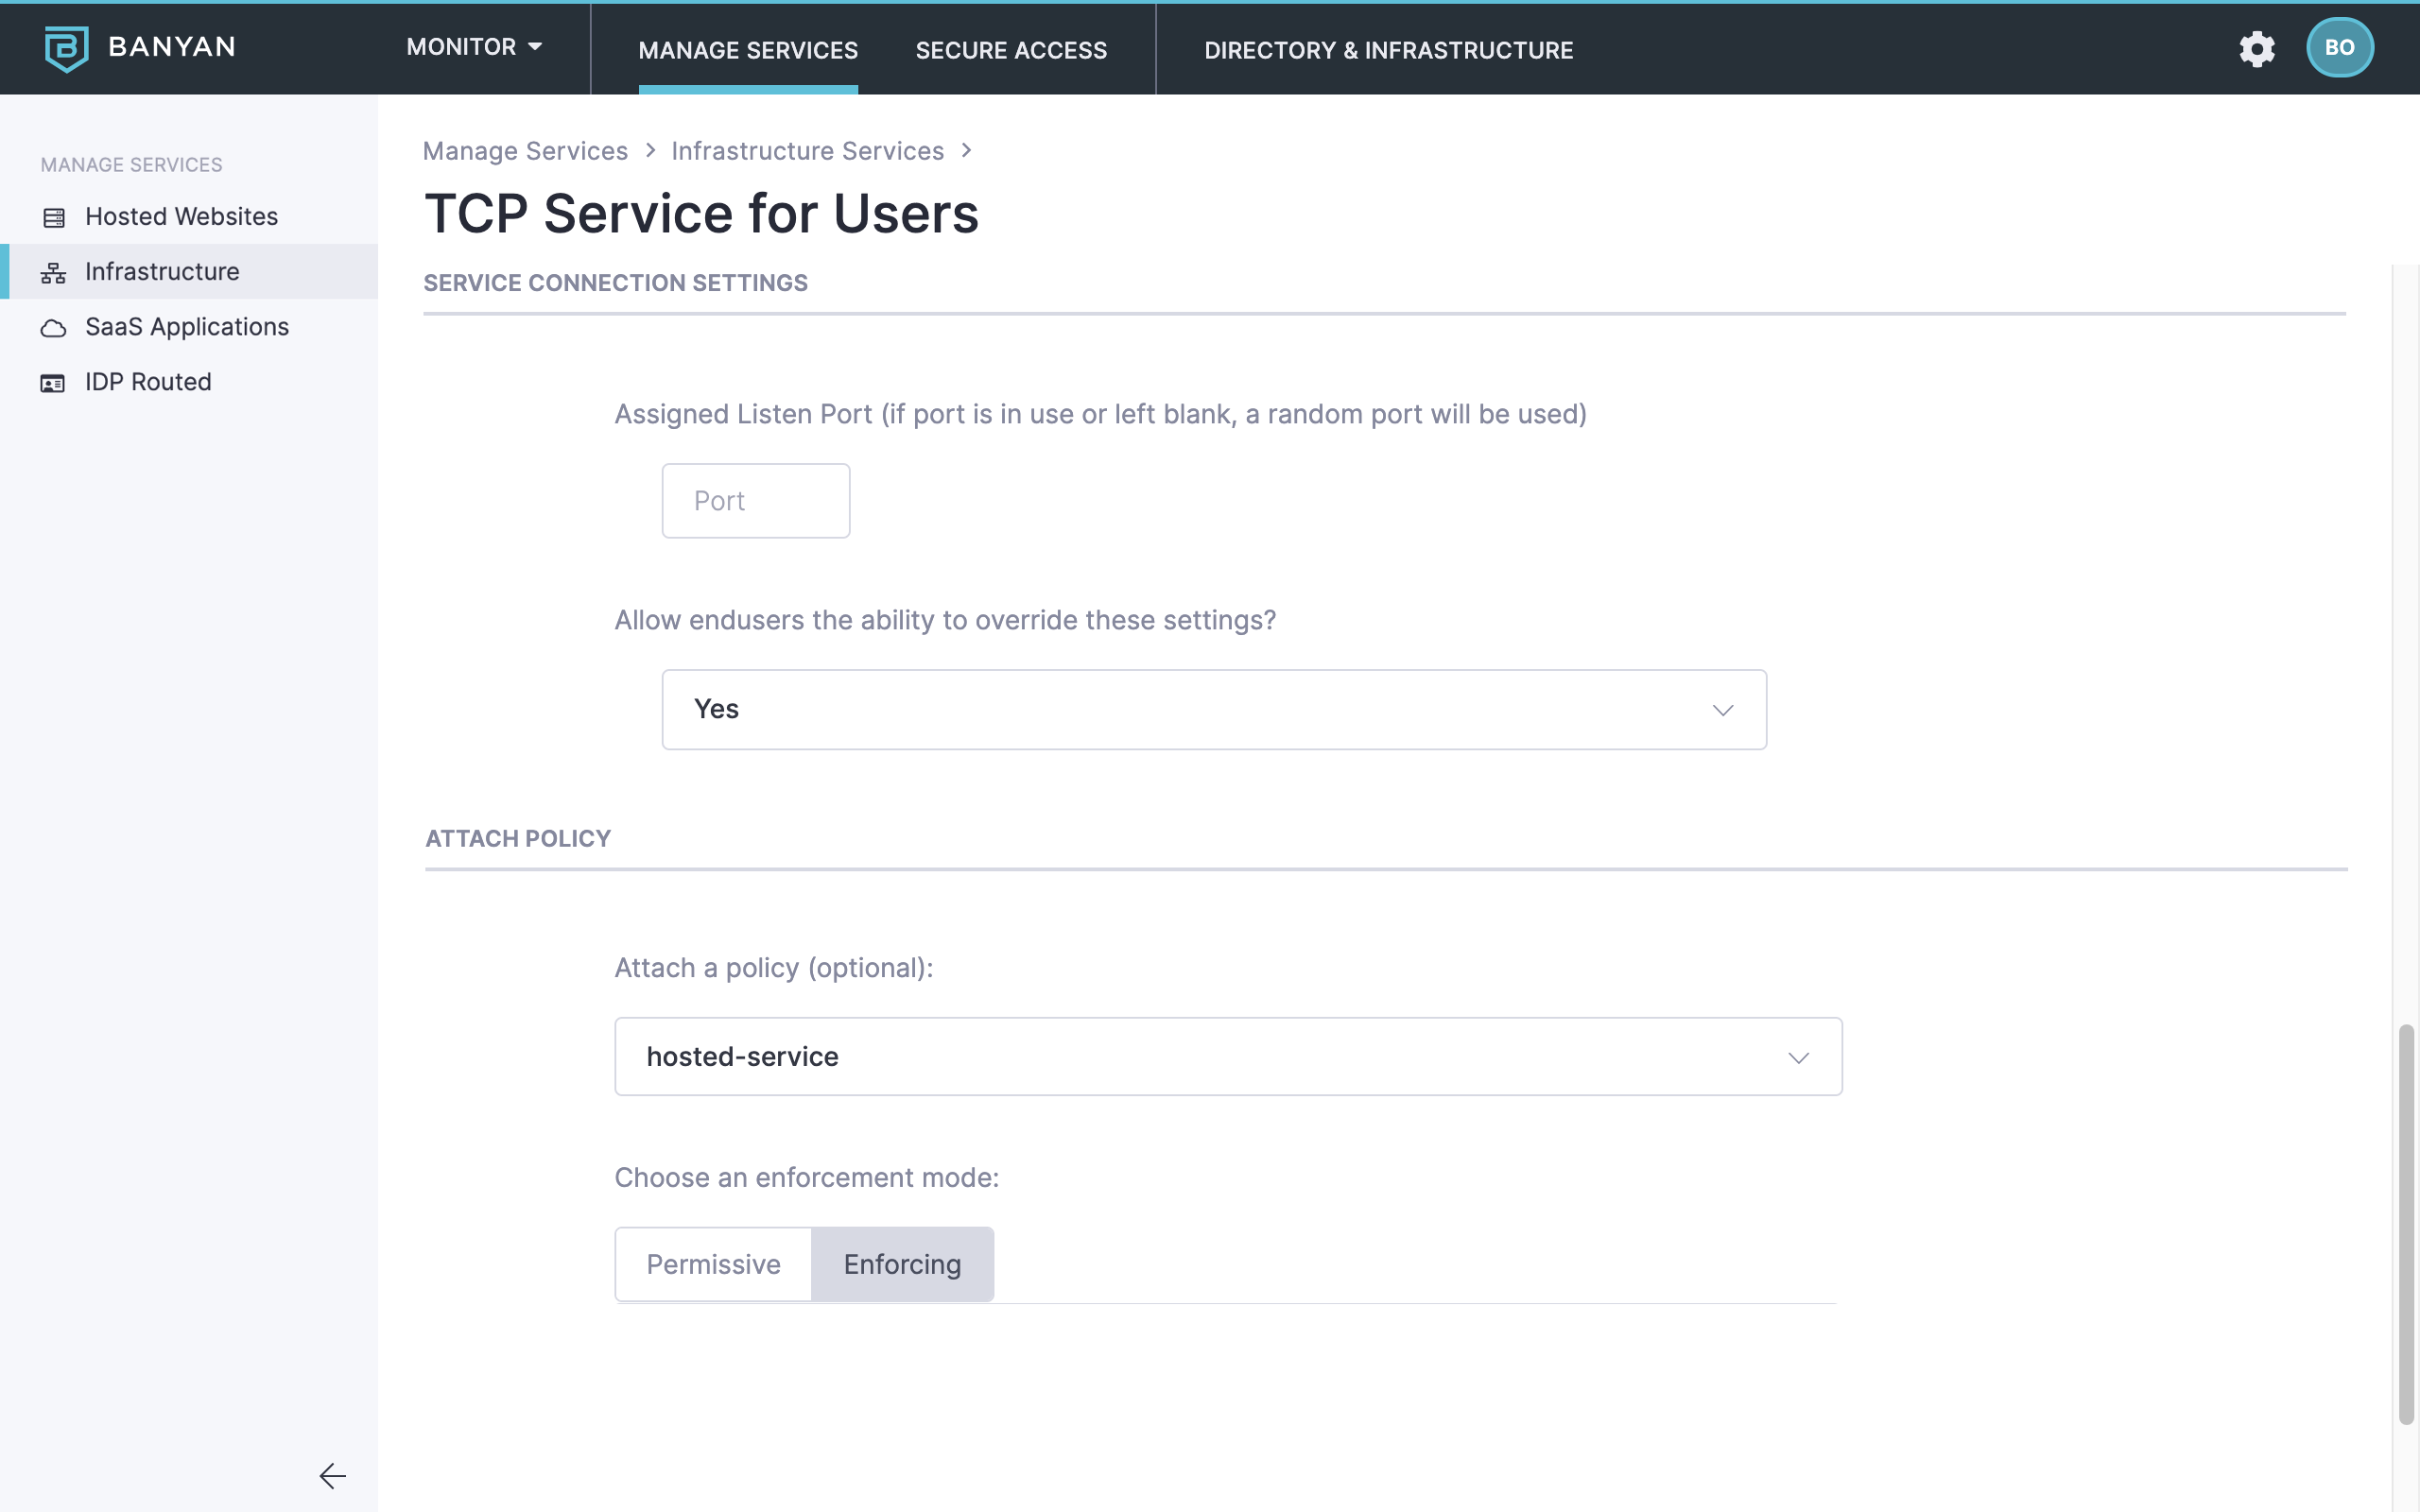Click the BO user avatar
This screenshot has width=2420, height=1512.
pos(2339,48)
